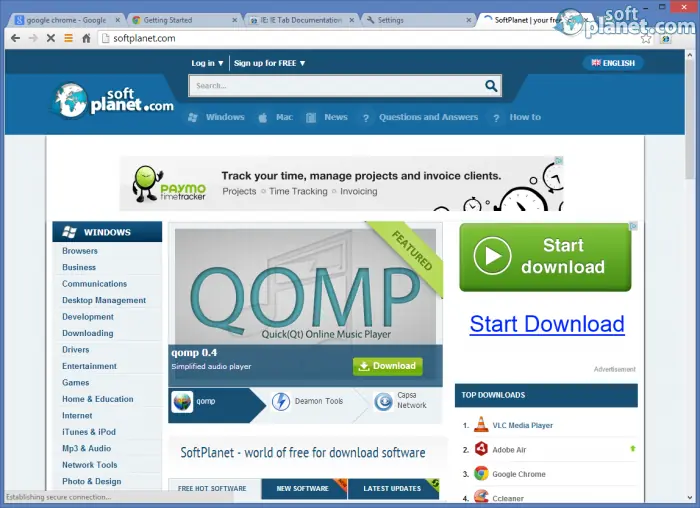Click the QOMP featured banner image
Viewport: 700px width, 508px height.
(x=305, y=287)
